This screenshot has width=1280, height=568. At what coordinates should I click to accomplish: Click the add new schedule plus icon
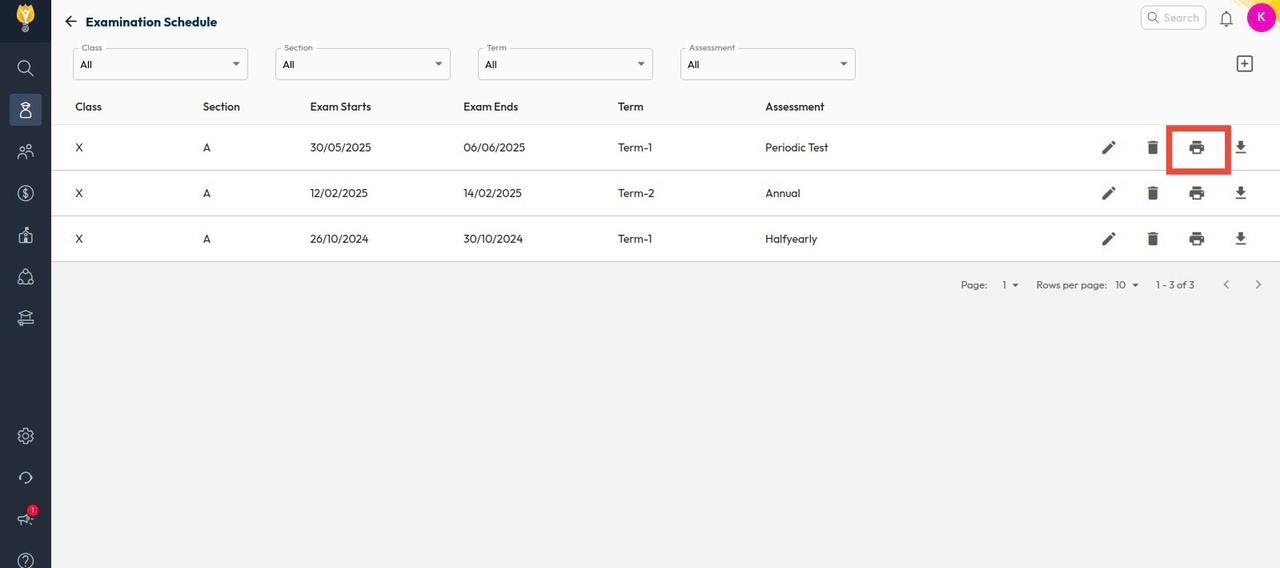click(x=1244, y=64)
